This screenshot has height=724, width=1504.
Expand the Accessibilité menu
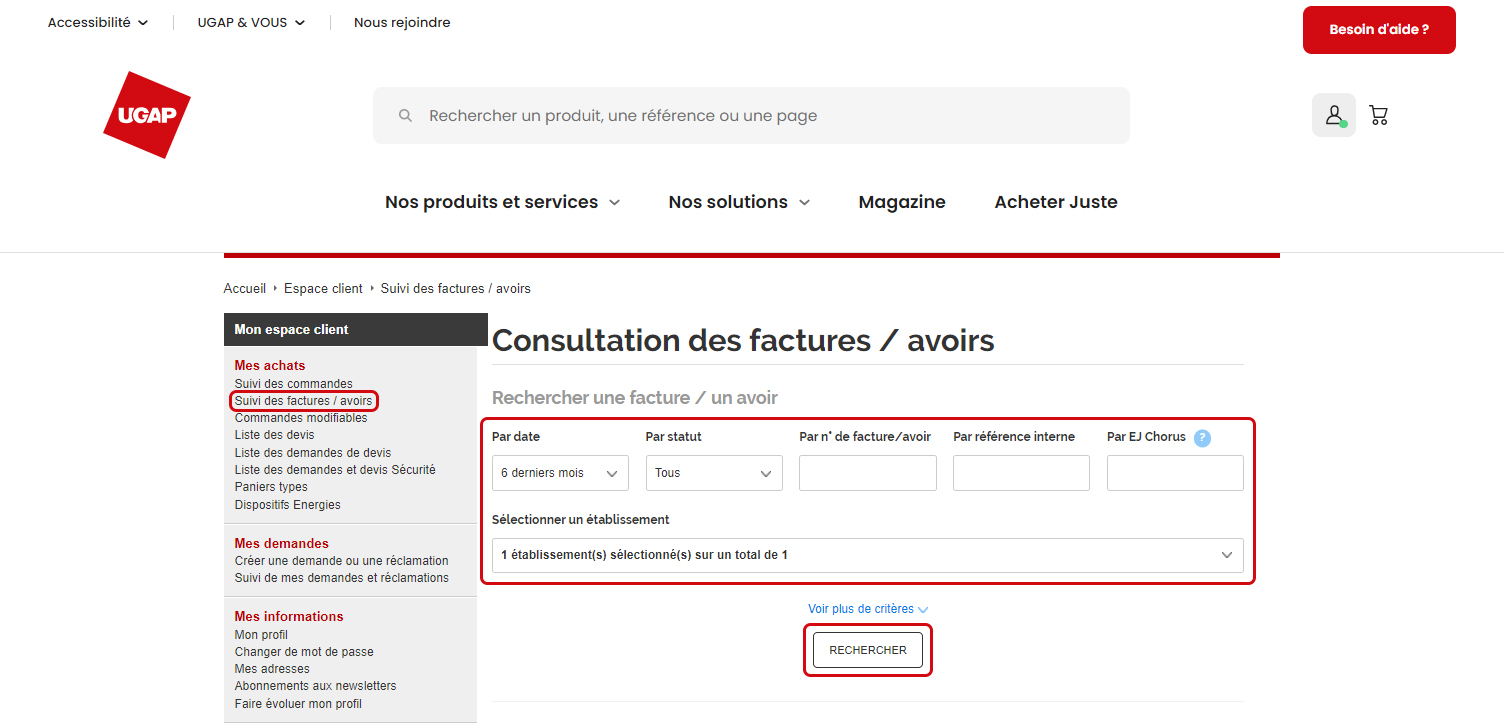point(98,22)
